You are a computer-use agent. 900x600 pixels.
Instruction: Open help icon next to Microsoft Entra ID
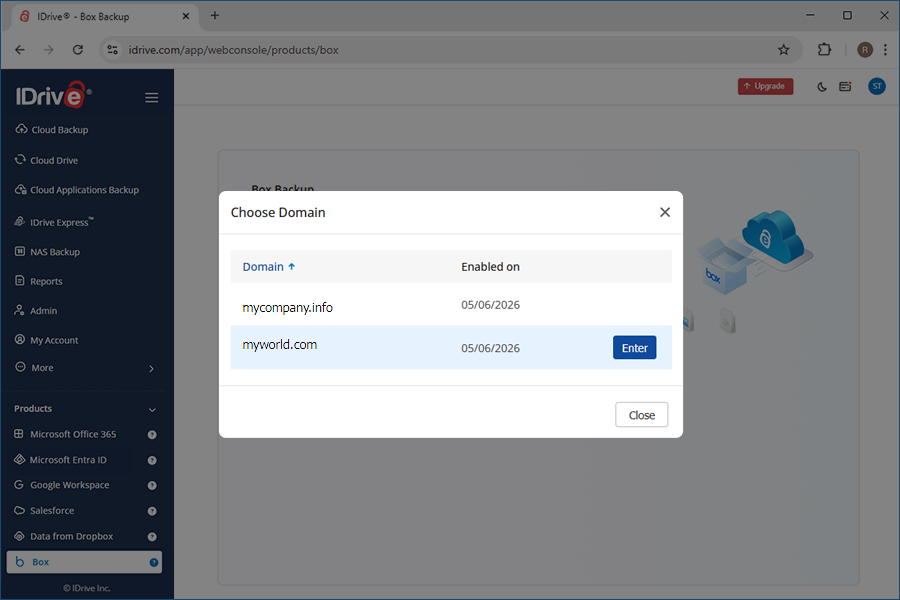coord(152,460)
